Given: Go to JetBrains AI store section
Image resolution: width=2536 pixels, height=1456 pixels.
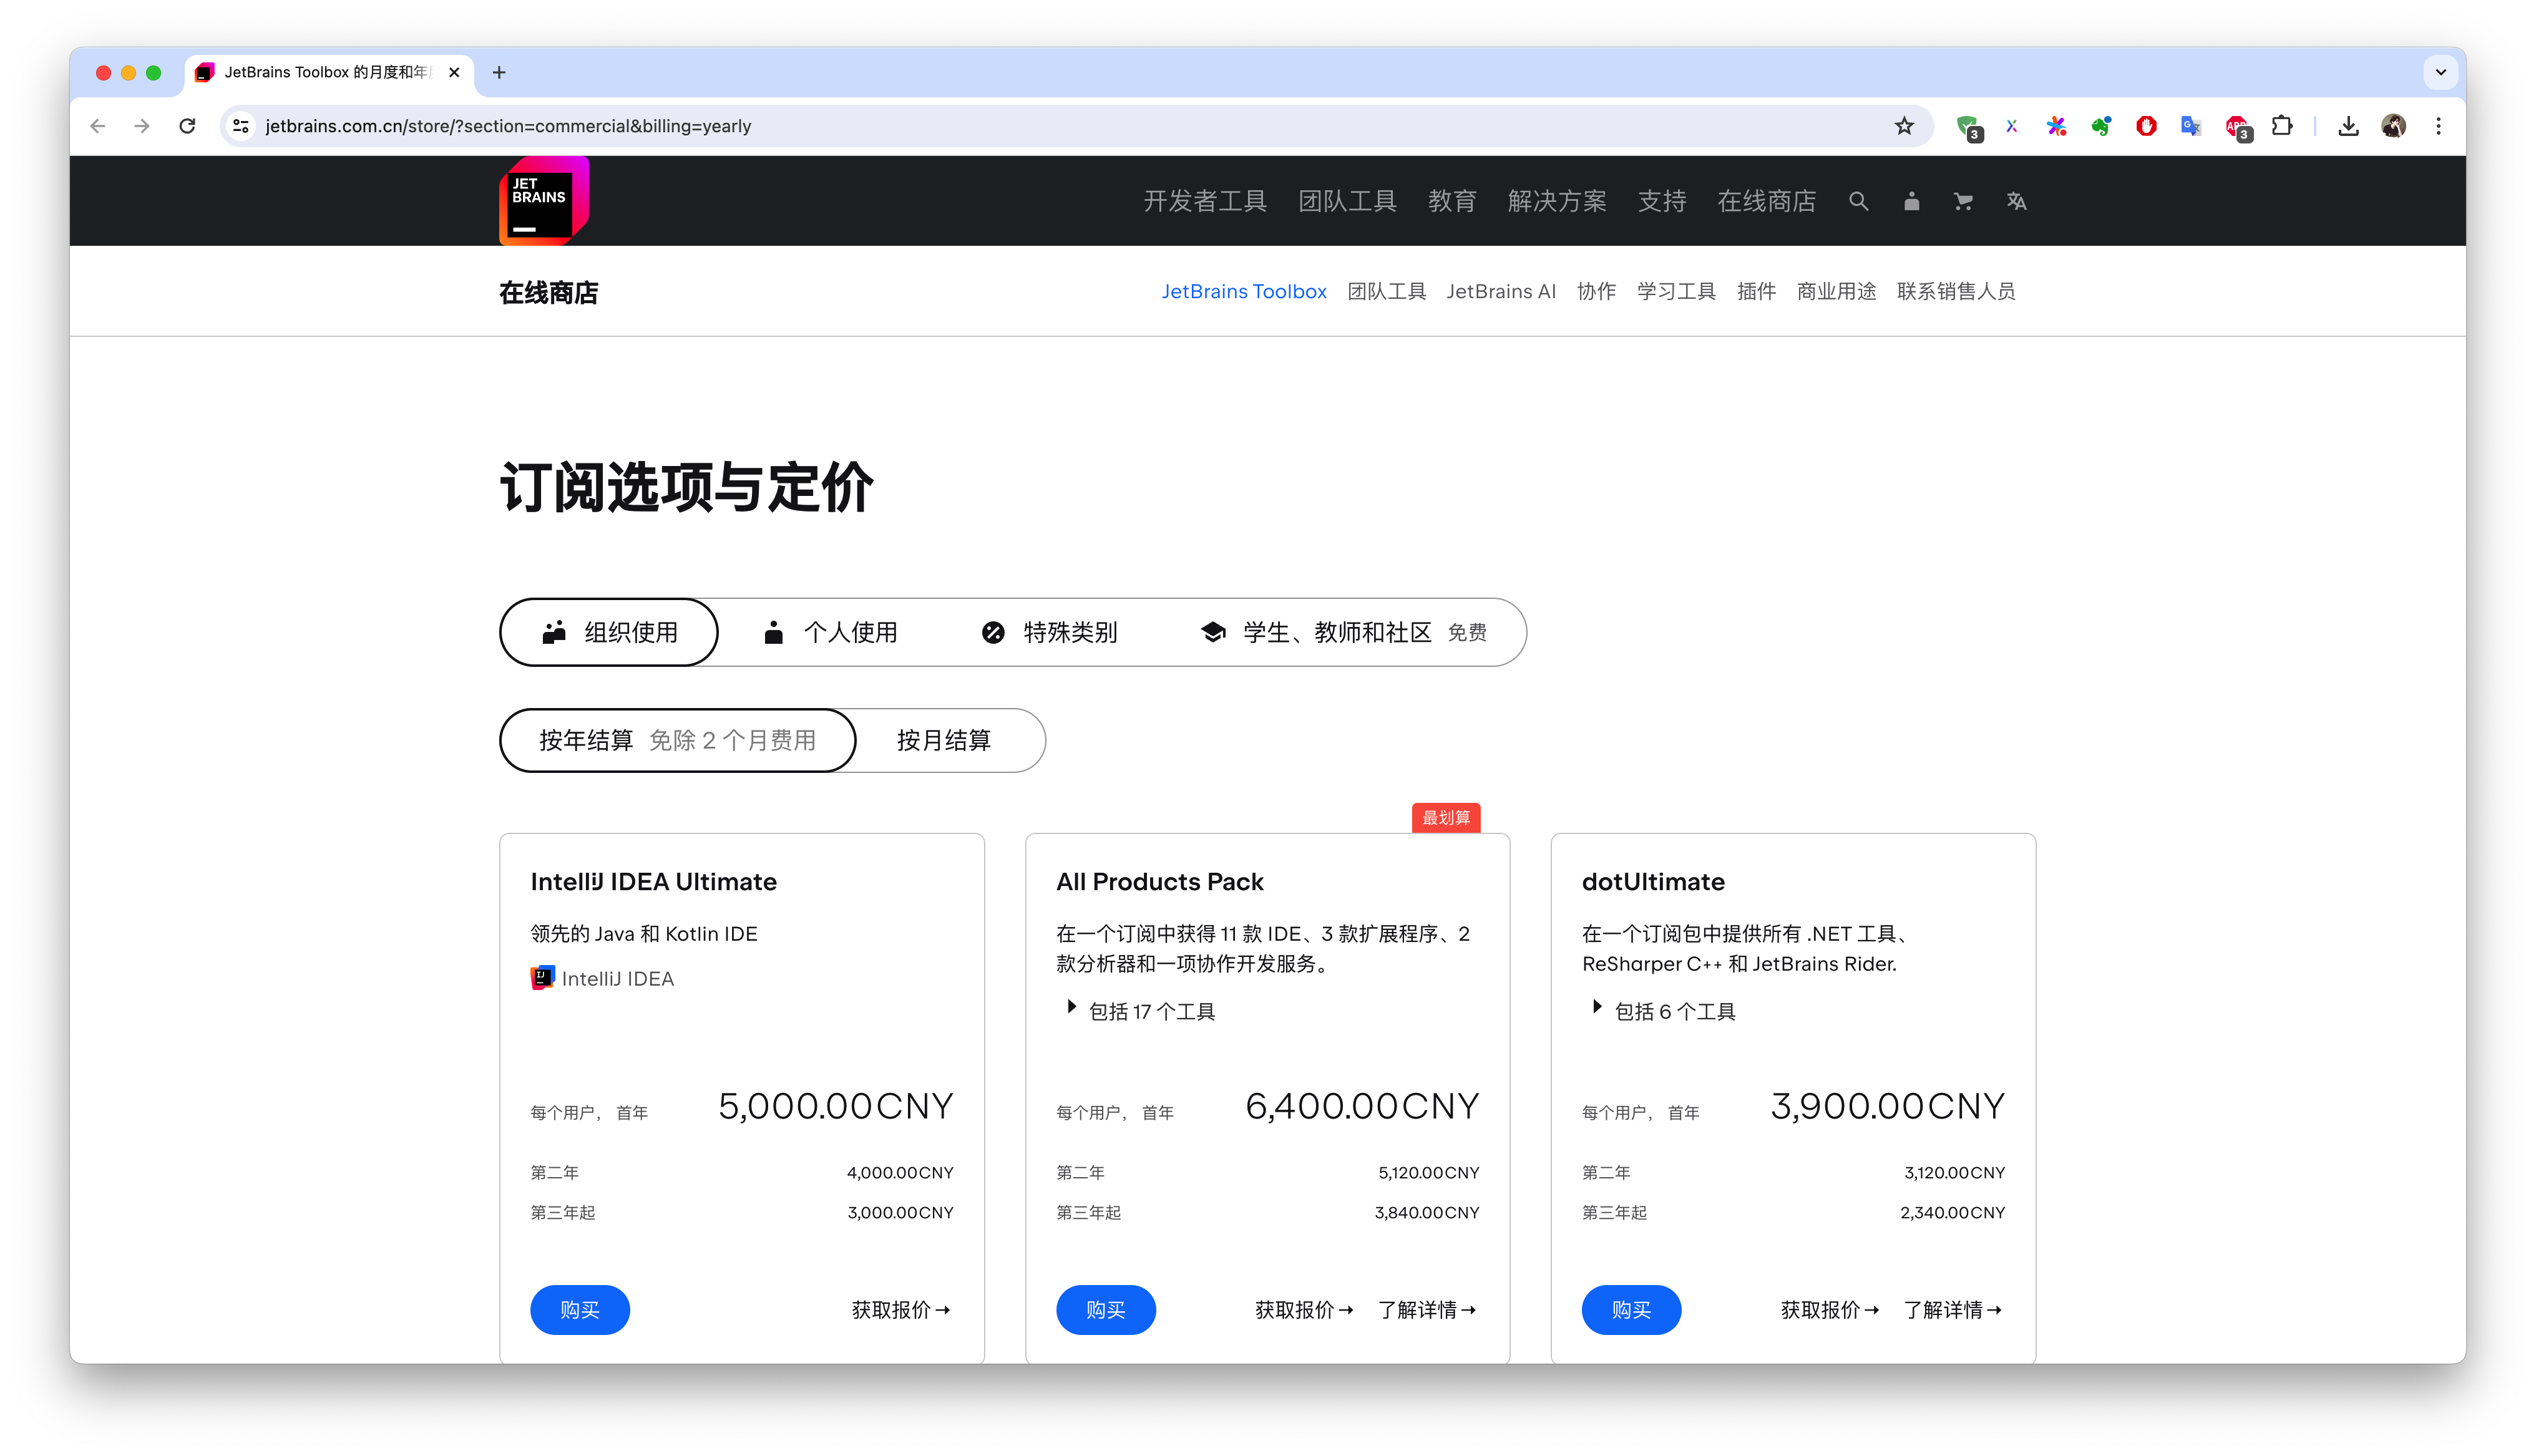Looking at the screenshot, I should (x=1500, y=291).
